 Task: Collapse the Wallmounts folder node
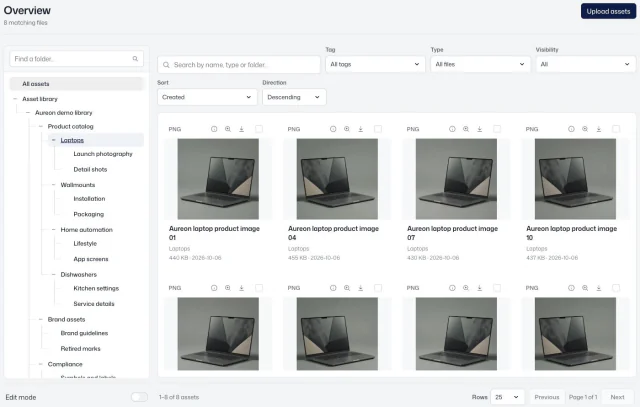pos(53,185)
